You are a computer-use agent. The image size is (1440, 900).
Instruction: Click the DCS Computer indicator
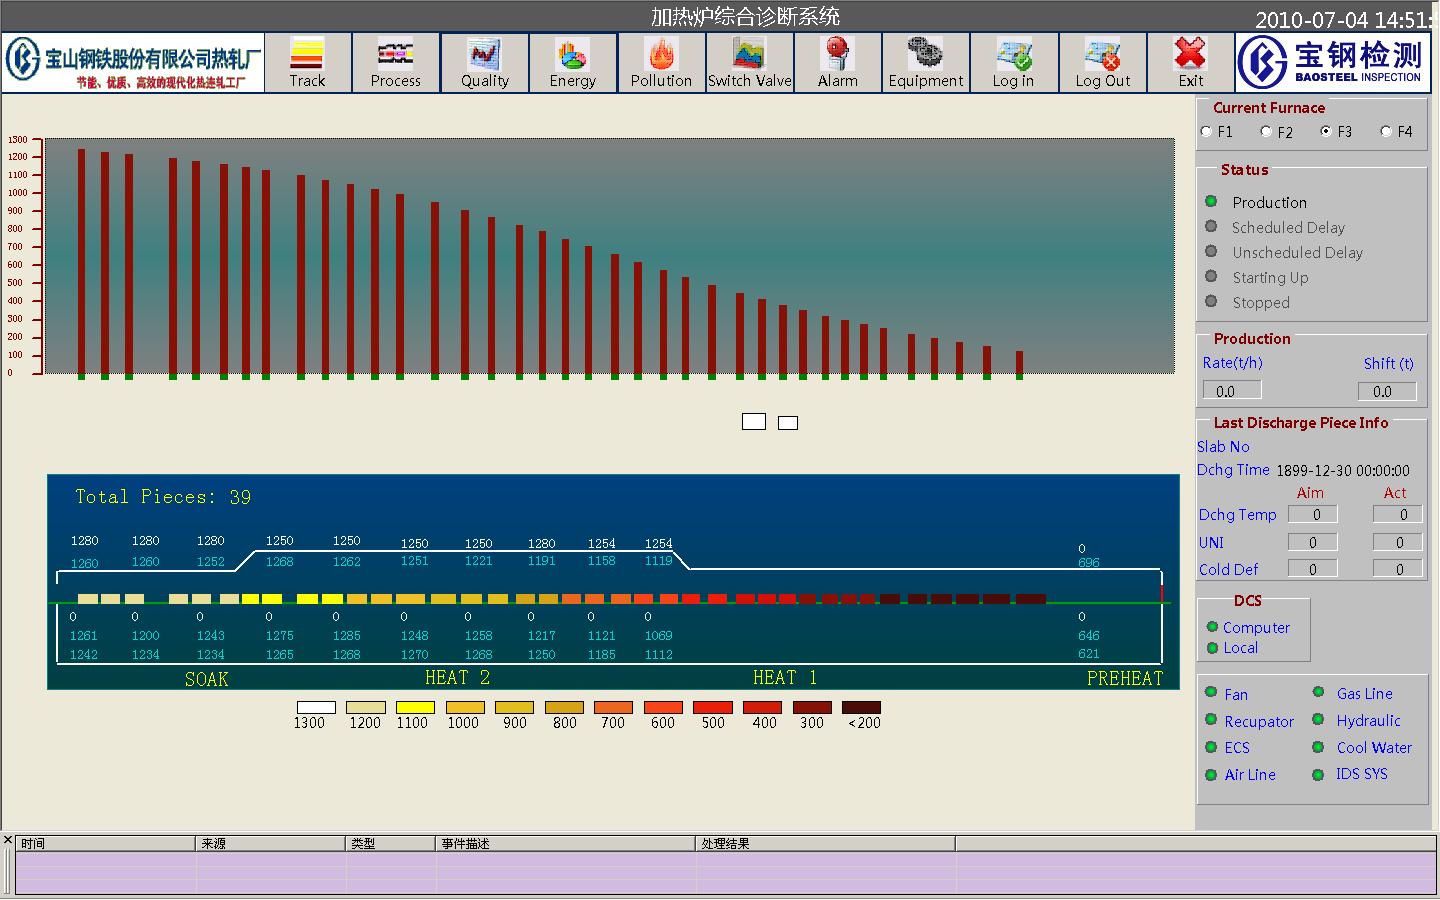(1212, 627)
